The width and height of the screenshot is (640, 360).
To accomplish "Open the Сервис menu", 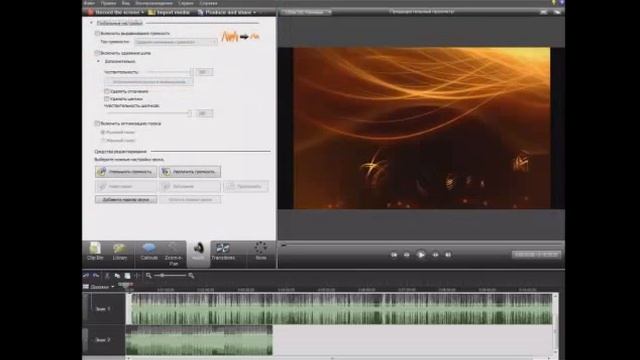I will click(x=186, y=3).
